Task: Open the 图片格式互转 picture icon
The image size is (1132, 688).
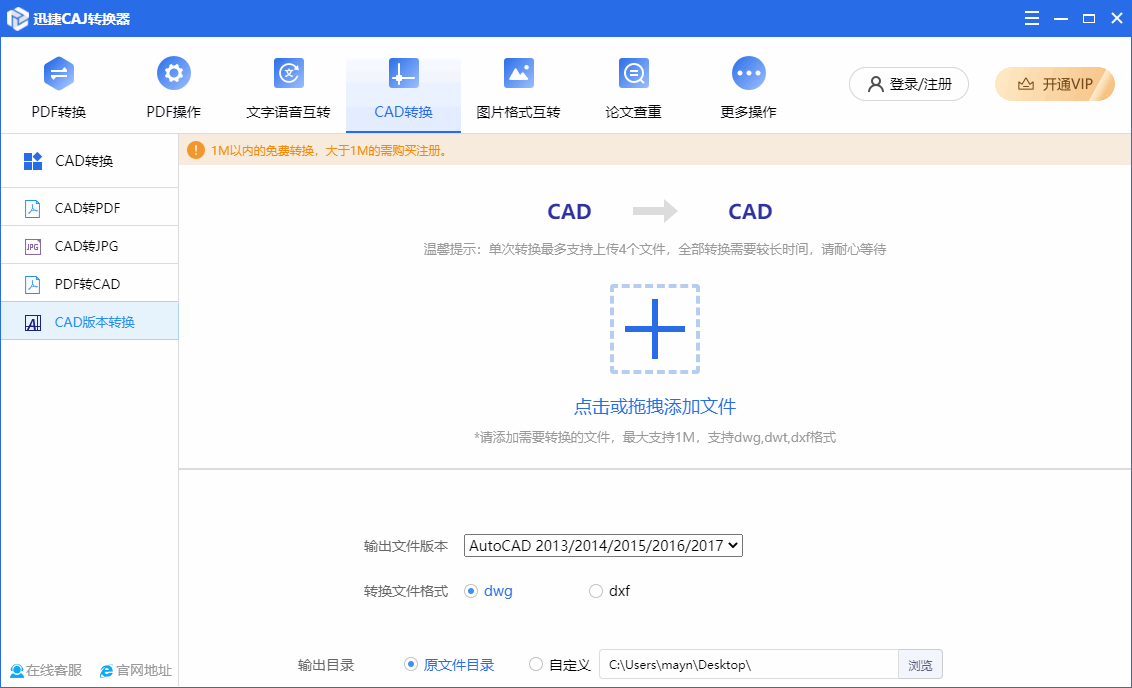Action: pos(518,73)
